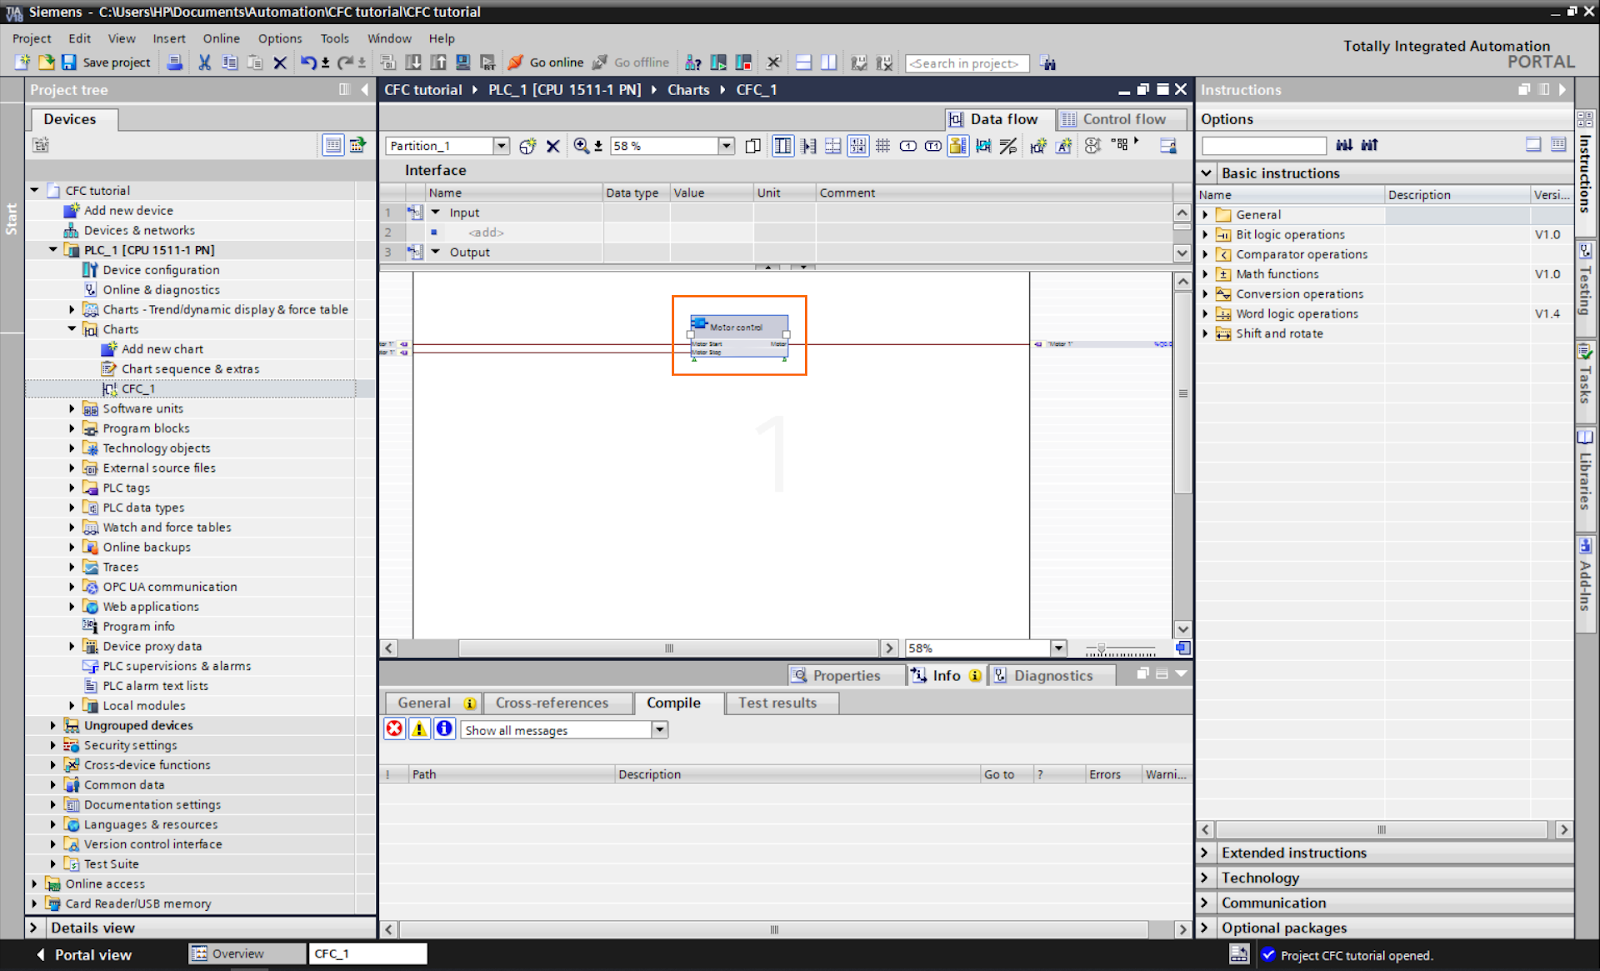Click the Create new chart partition icon
Viewport: 1600px width, 971px height.
527,145
